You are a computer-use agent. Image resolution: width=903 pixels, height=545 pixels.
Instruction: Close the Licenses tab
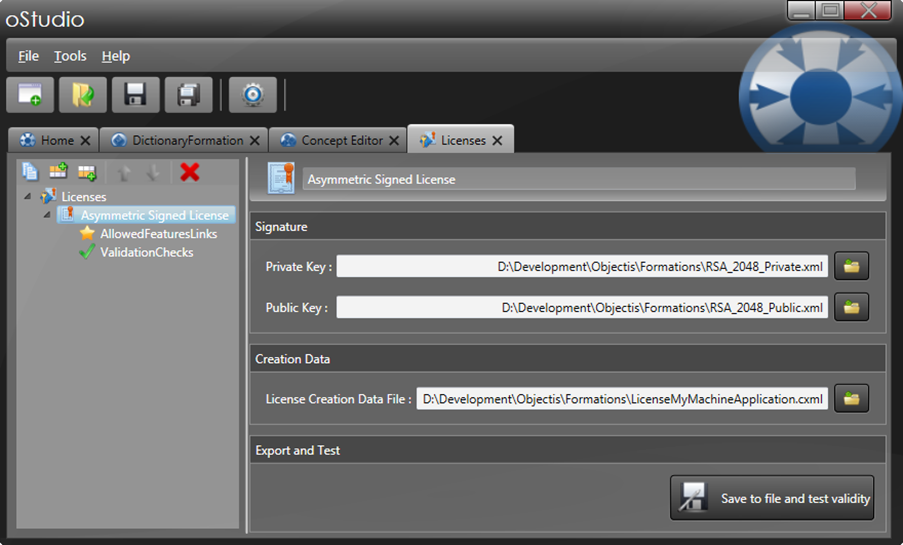pos(498,141)
